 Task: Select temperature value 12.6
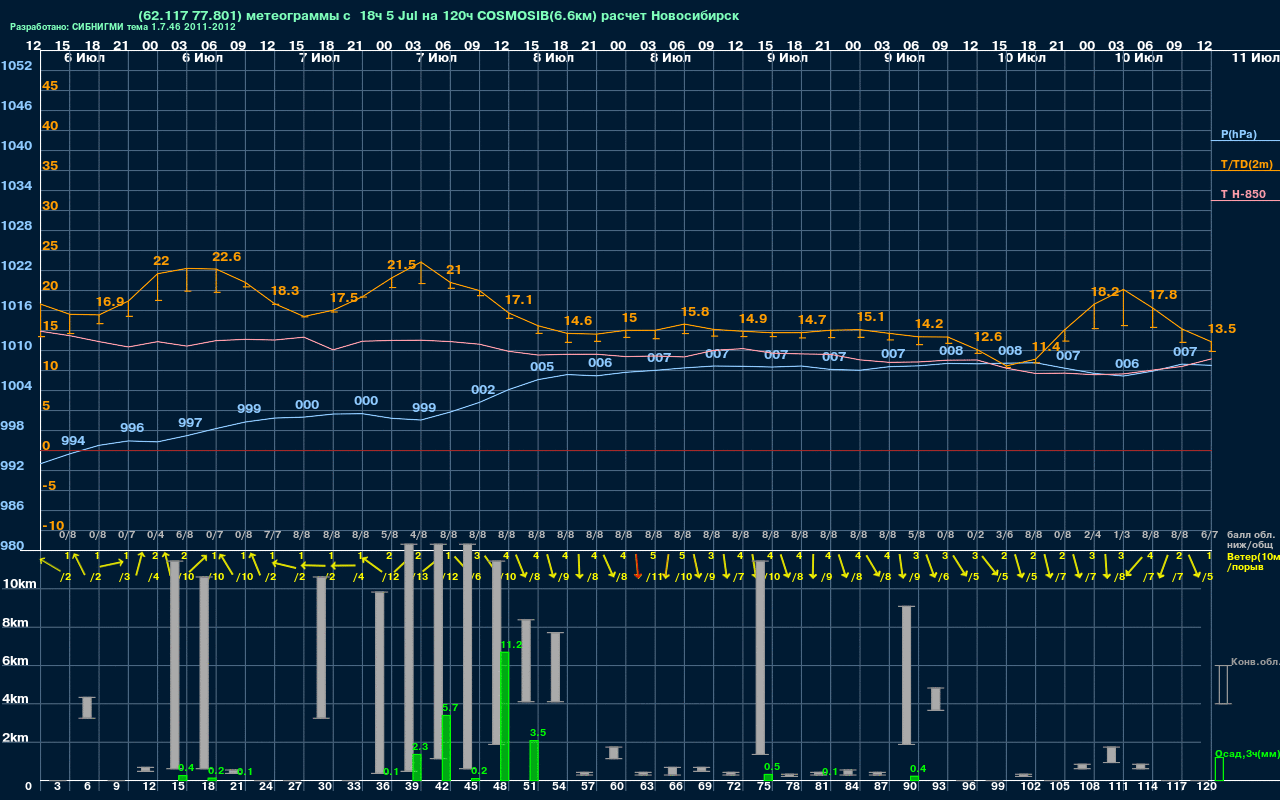987,337
